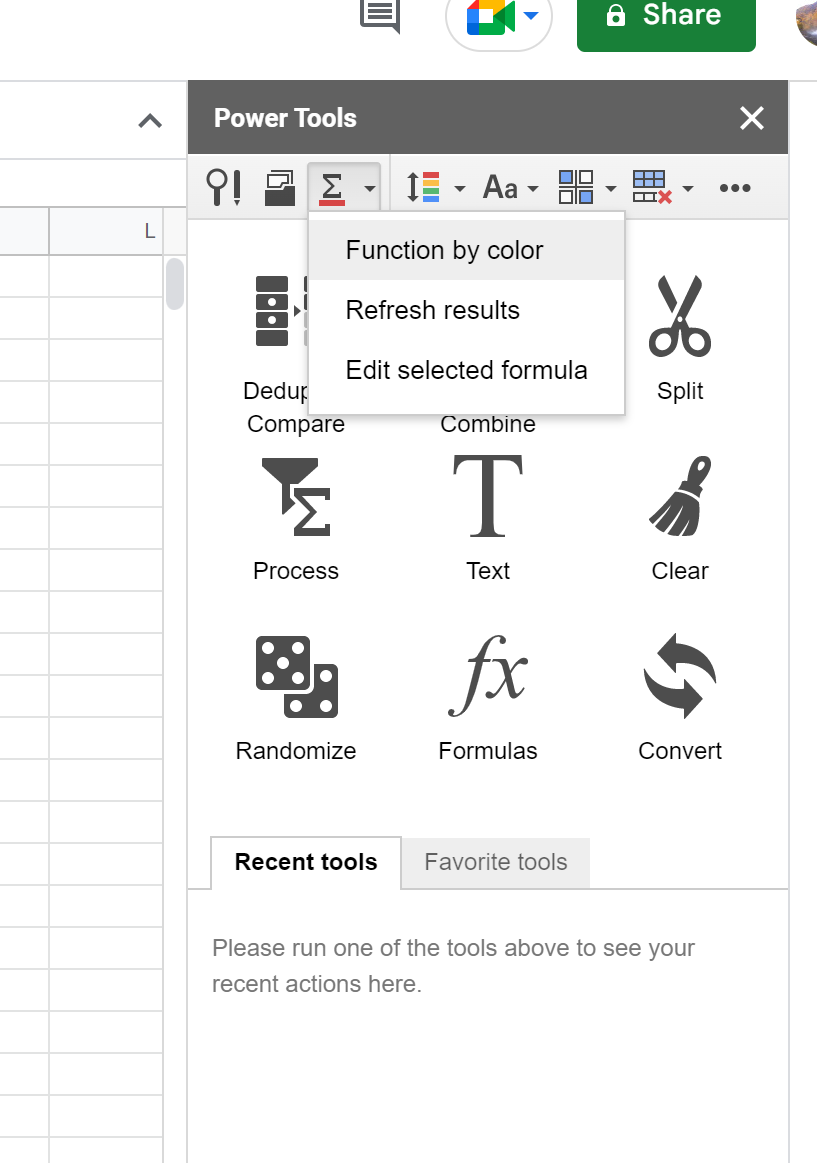Switch to the Favorite tools tab

(494, 861)
